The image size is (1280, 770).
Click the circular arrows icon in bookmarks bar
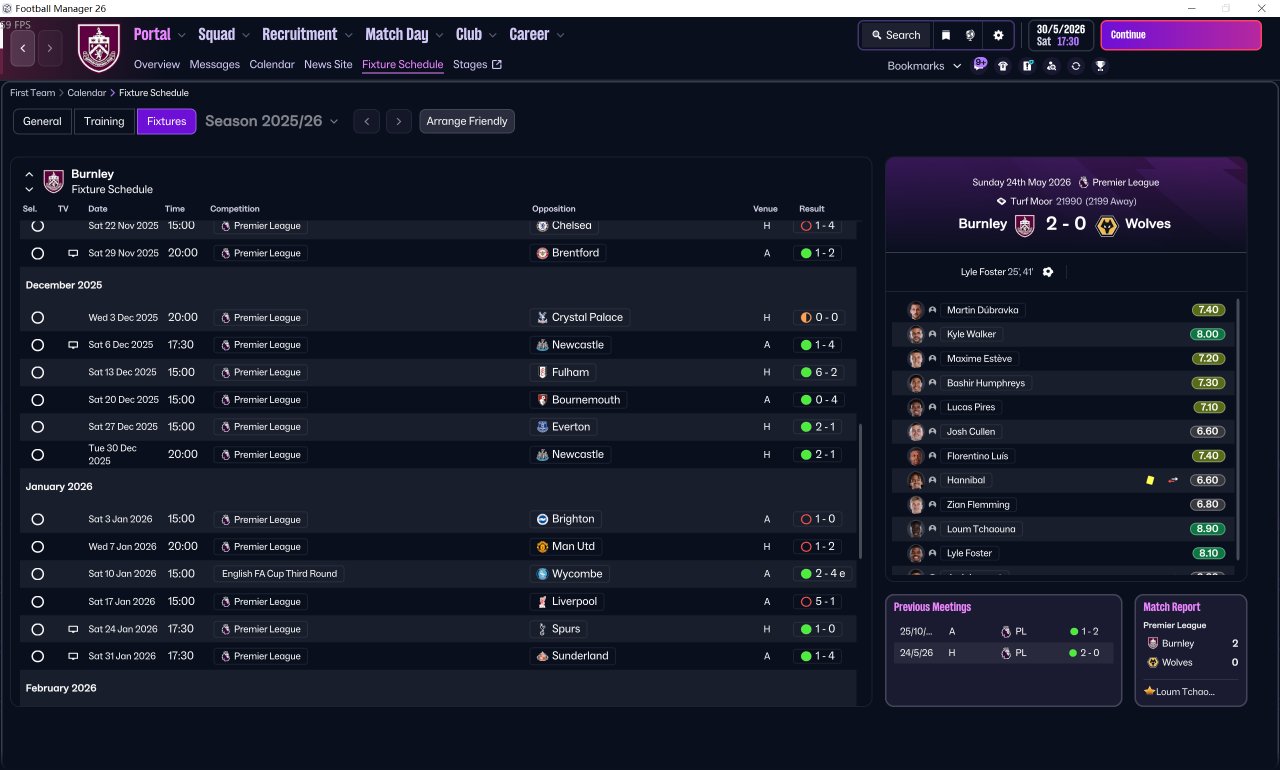[1076, 66]
